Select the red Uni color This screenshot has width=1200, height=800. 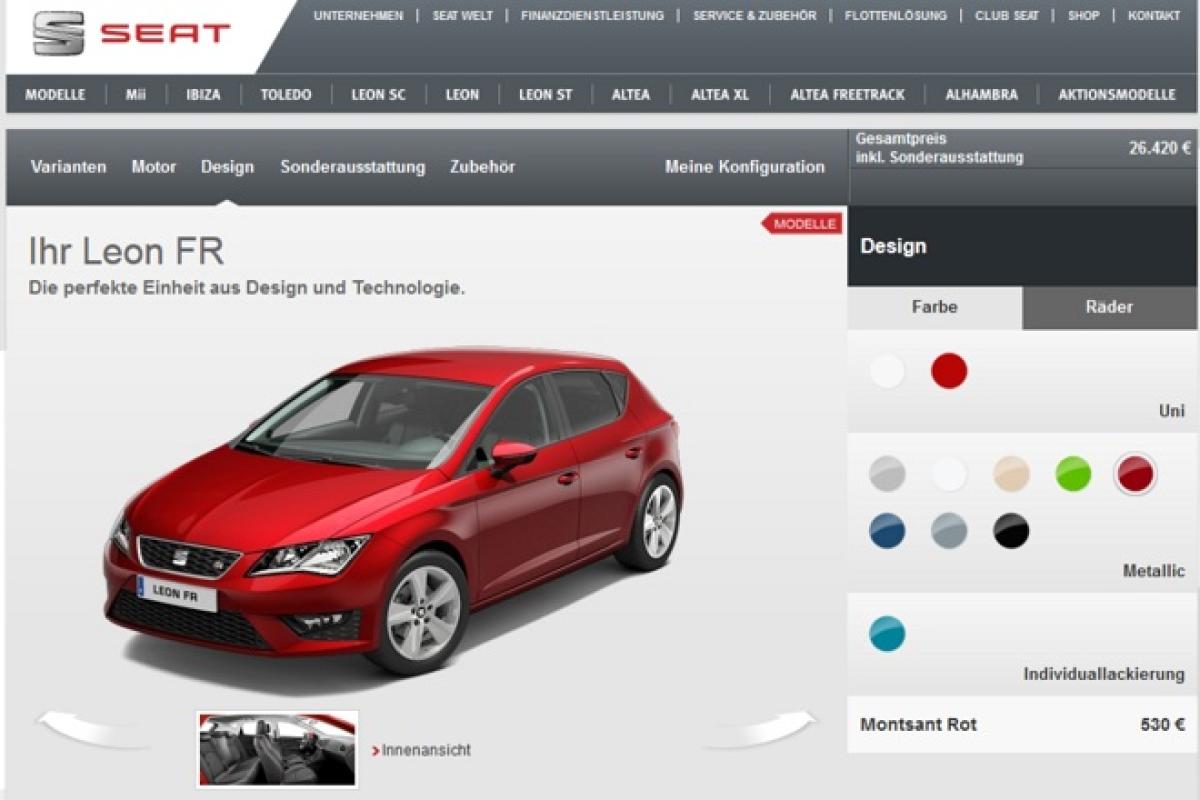[x=949, y=371]
